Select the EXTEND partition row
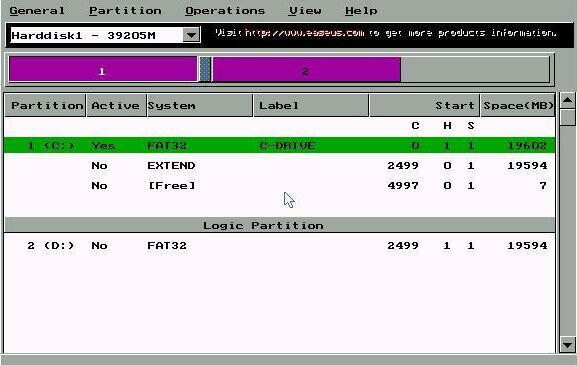 (x=279, y=166)
